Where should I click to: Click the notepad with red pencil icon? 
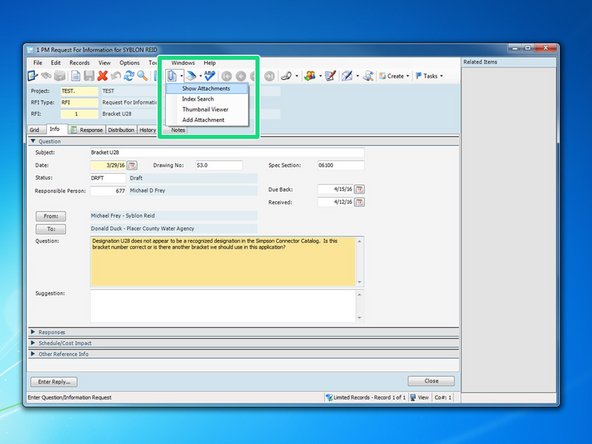(x=330, y=76)
